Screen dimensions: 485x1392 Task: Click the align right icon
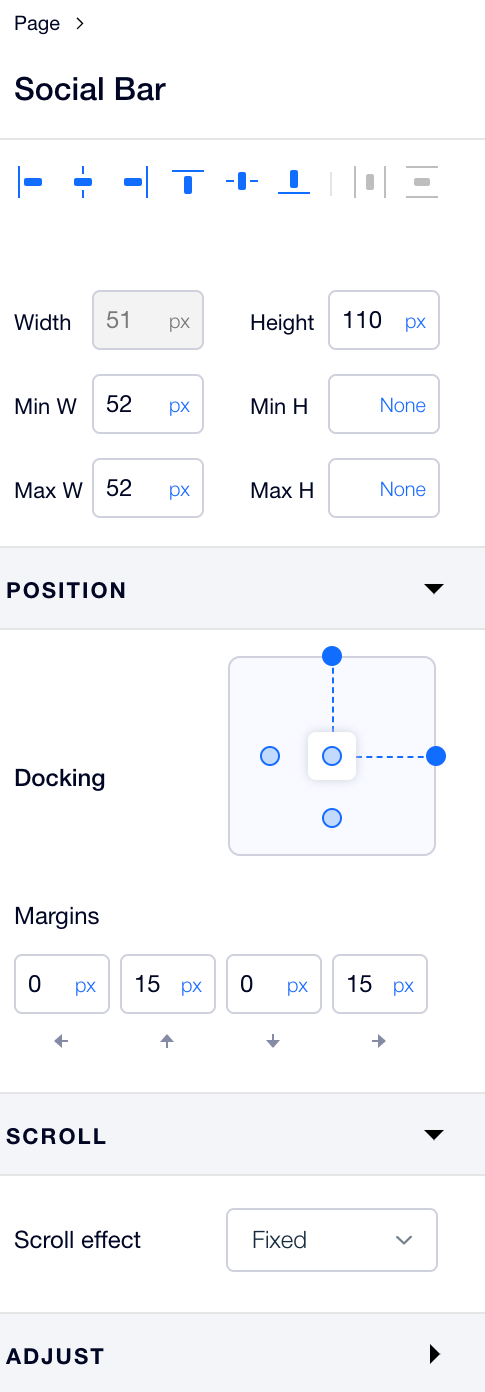click(135, 182)
